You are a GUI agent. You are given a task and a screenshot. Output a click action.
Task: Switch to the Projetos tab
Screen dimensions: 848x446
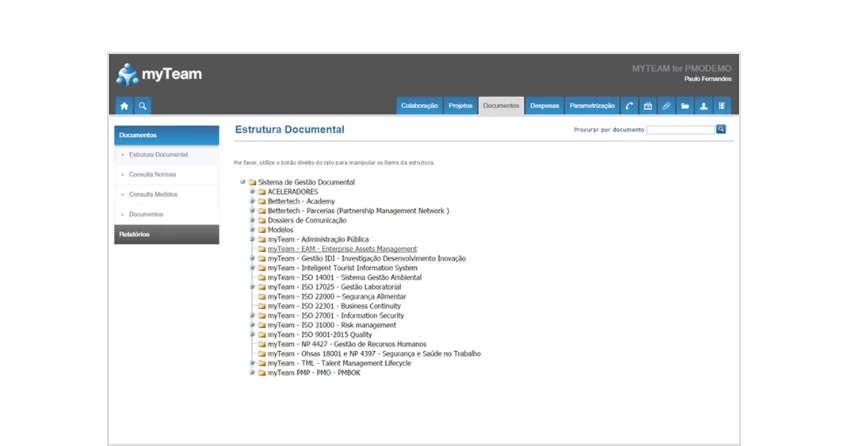[x=460, y=105]
